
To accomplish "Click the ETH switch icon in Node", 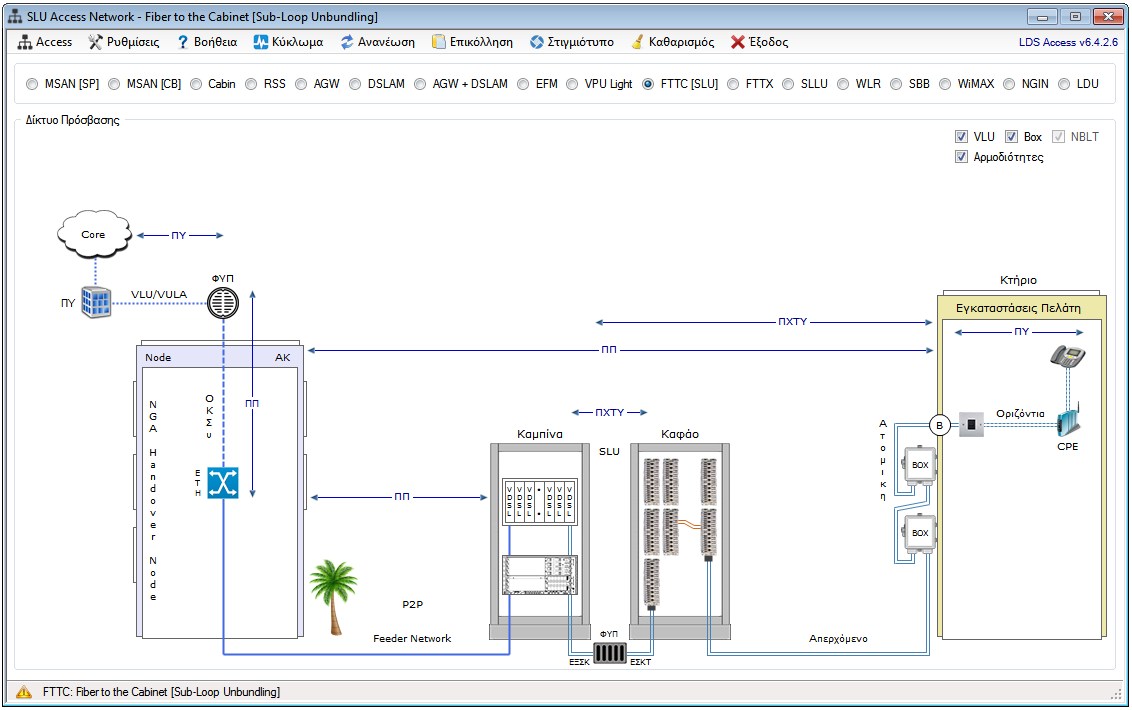I will pyautogui.click(x=222, y=483).
